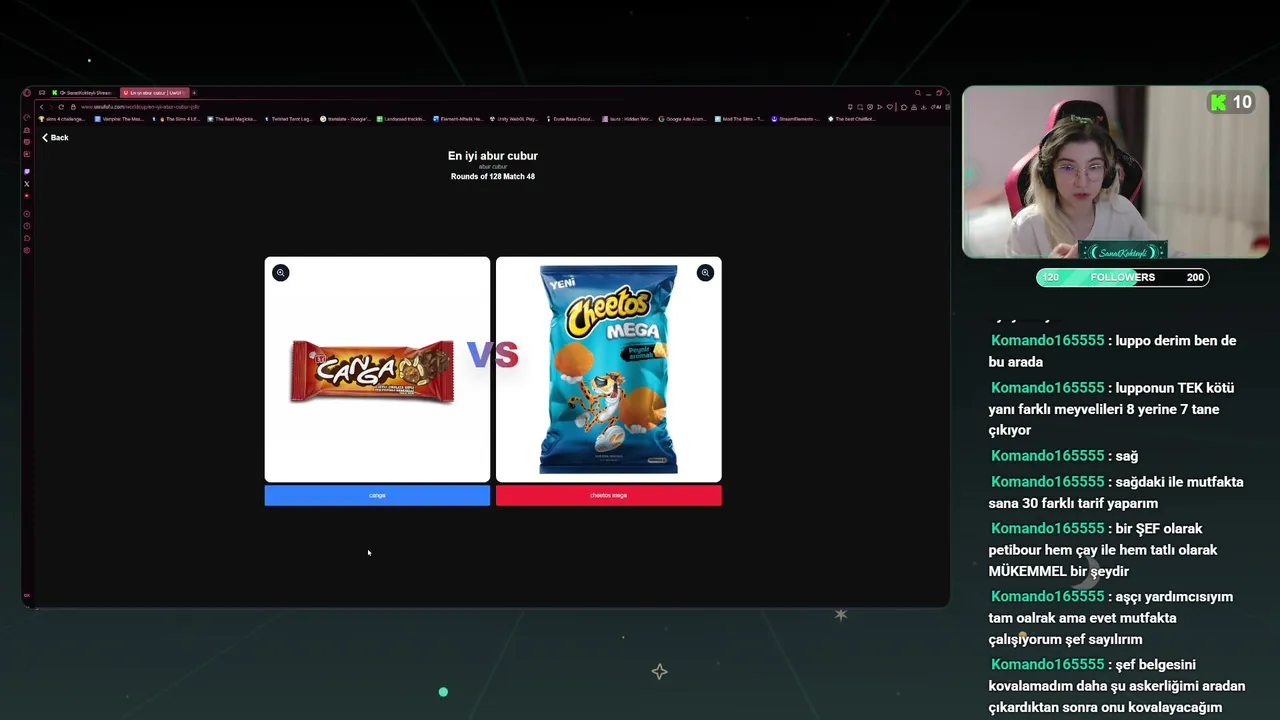Image resolution: width=1280 pixels, height=720 pixels.
Task: Click the heart bookmark icon in toolbar
Action: 889,107
